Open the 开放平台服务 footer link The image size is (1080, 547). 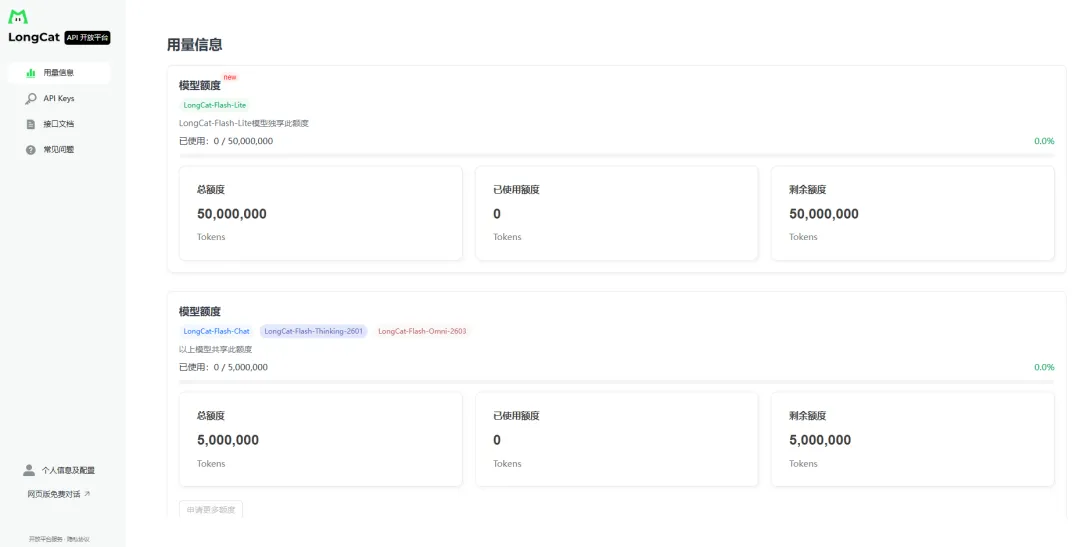pos(45,539)
